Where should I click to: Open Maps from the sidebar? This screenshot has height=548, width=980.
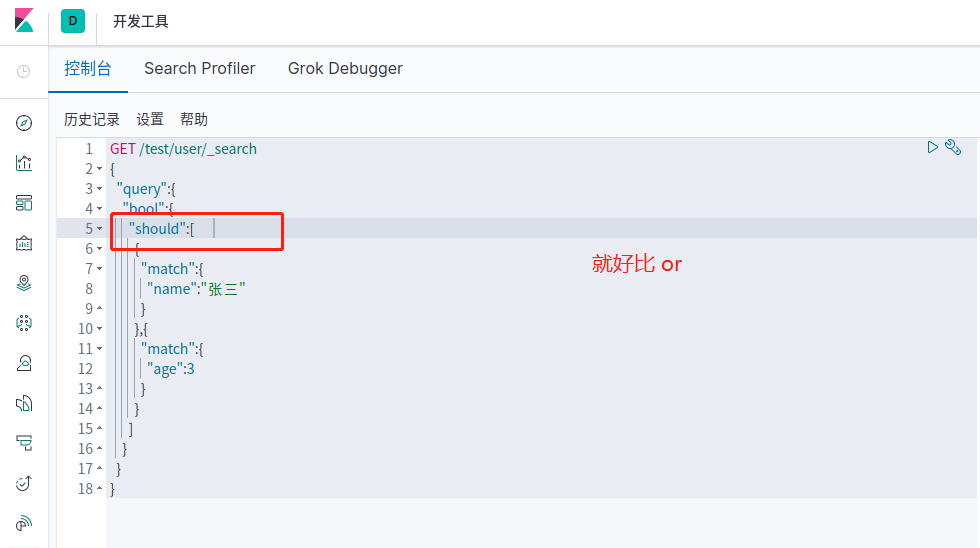[x=24, y=283]
